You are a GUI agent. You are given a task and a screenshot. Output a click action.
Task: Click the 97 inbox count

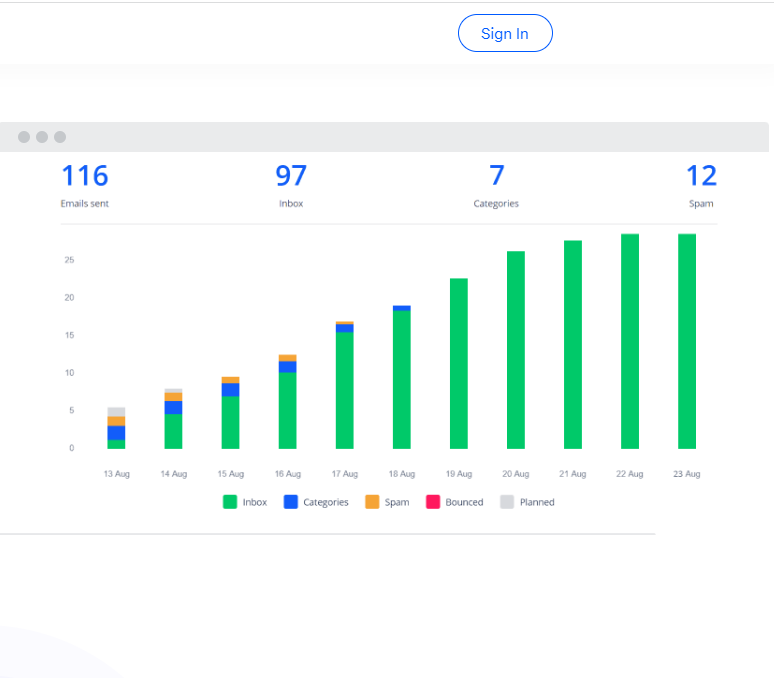(x=291, y=176)
